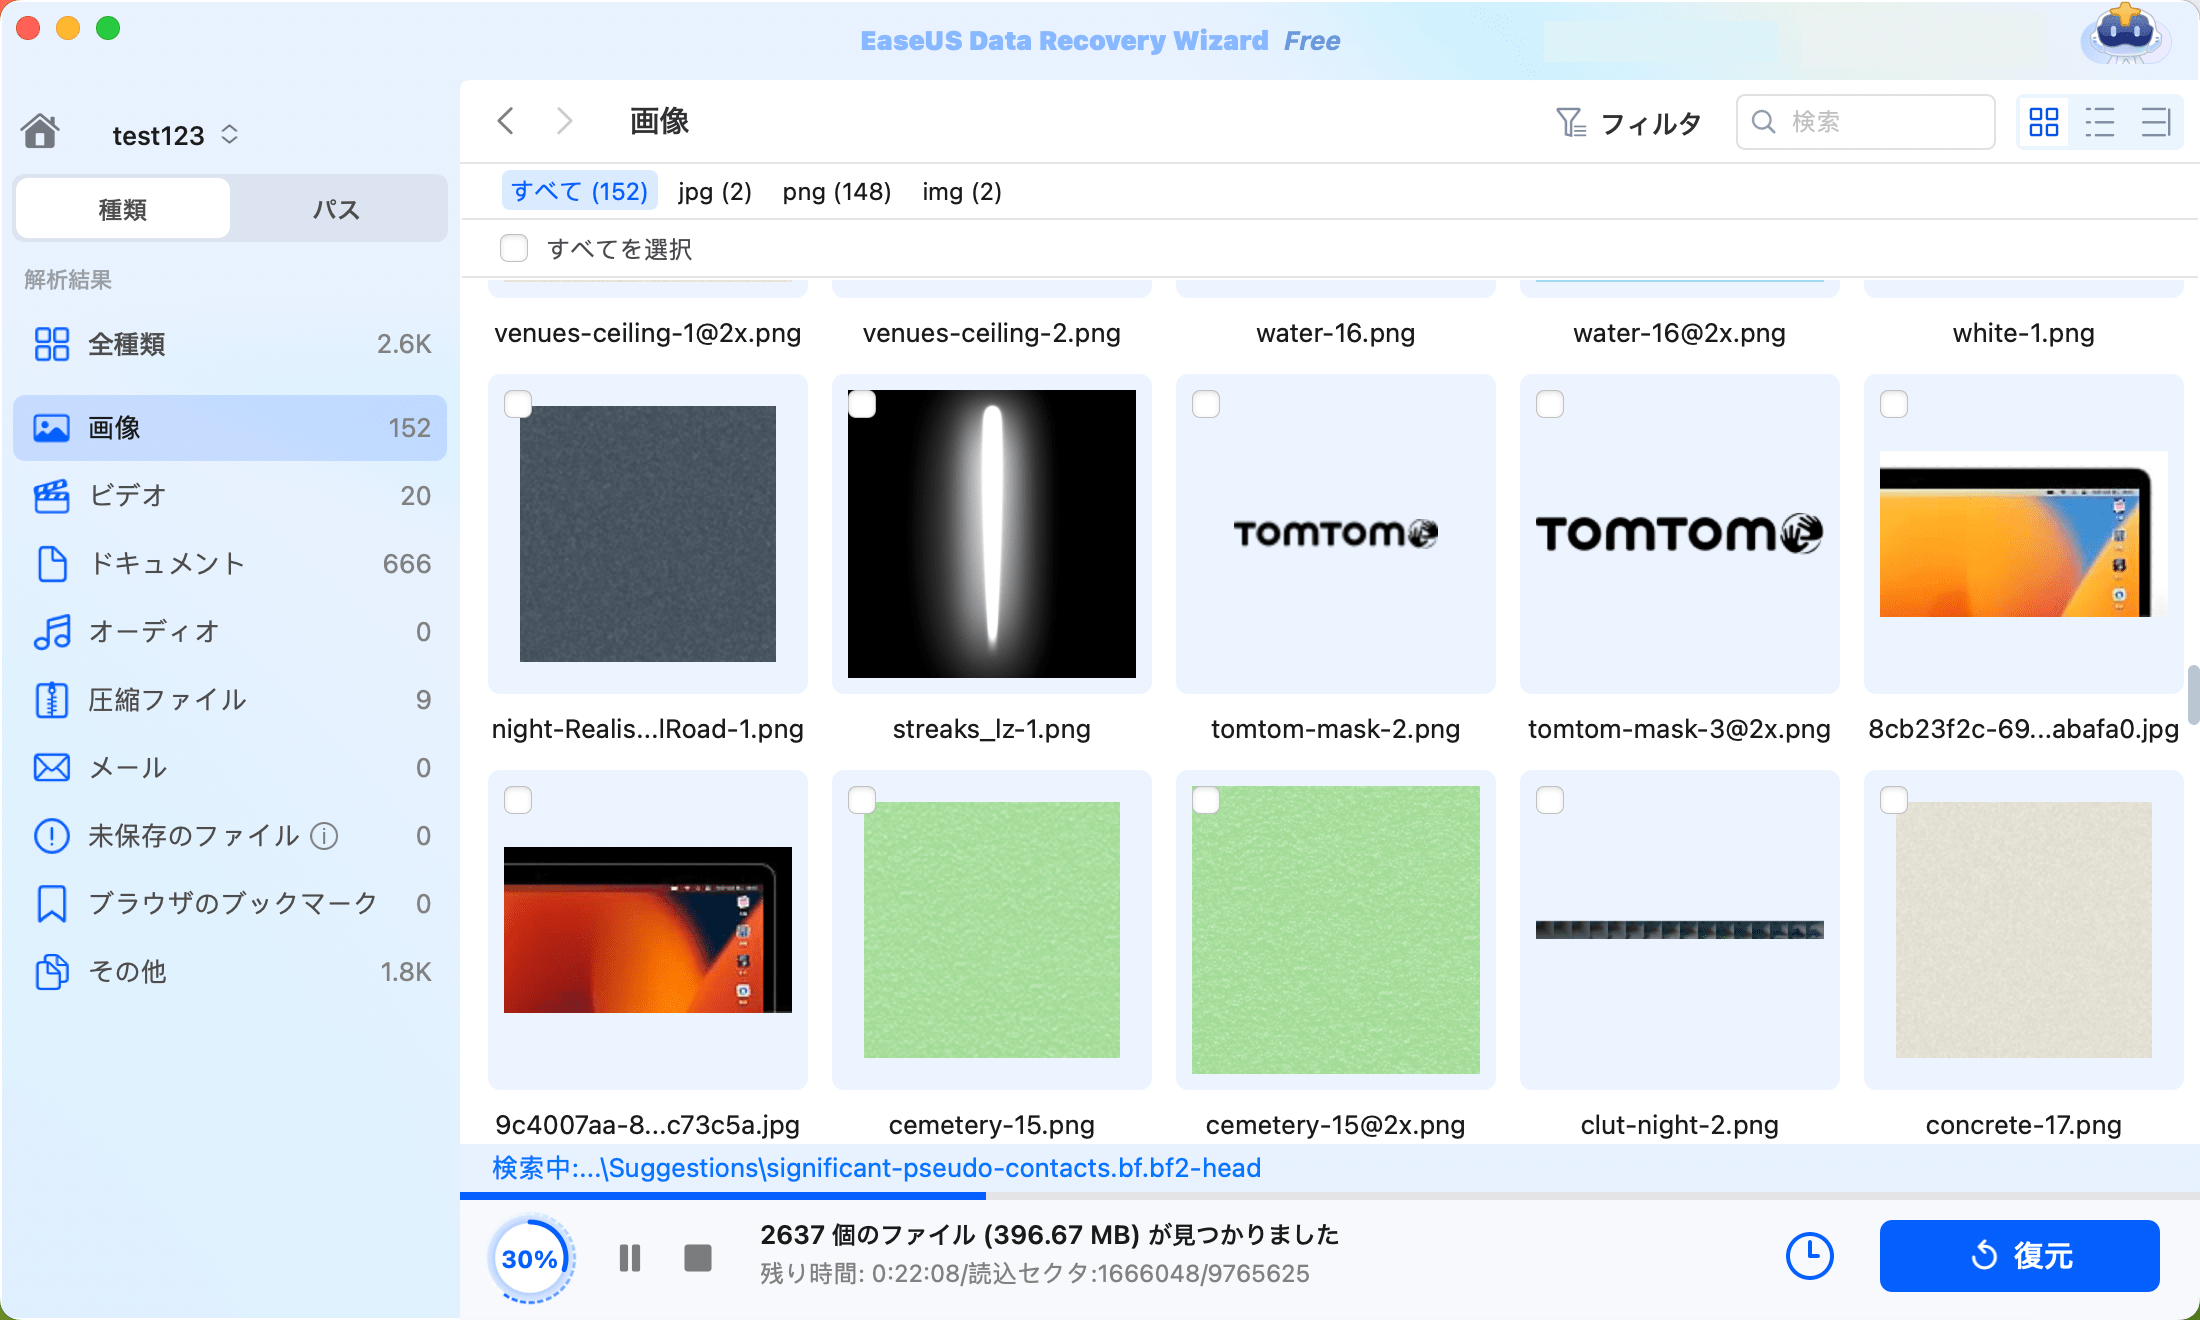Check the 8cb23f2c-69...abafa0.jpg checkbox
2200x1320 pixels.
(1894, 404)
